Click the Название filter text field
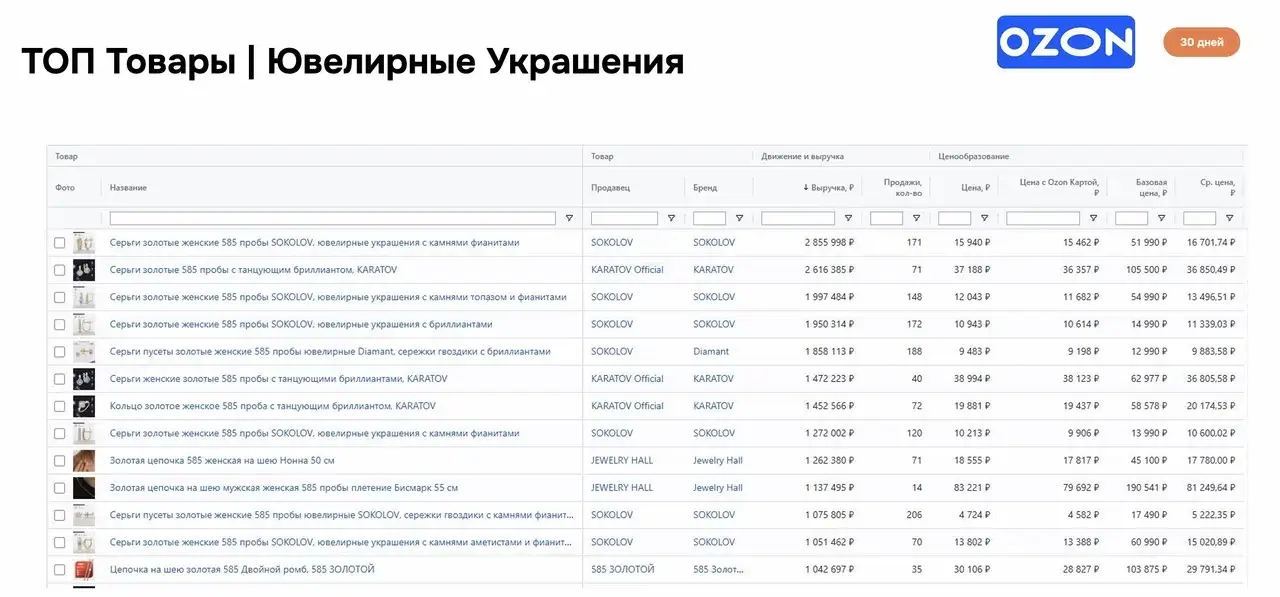 coord(332,218)
